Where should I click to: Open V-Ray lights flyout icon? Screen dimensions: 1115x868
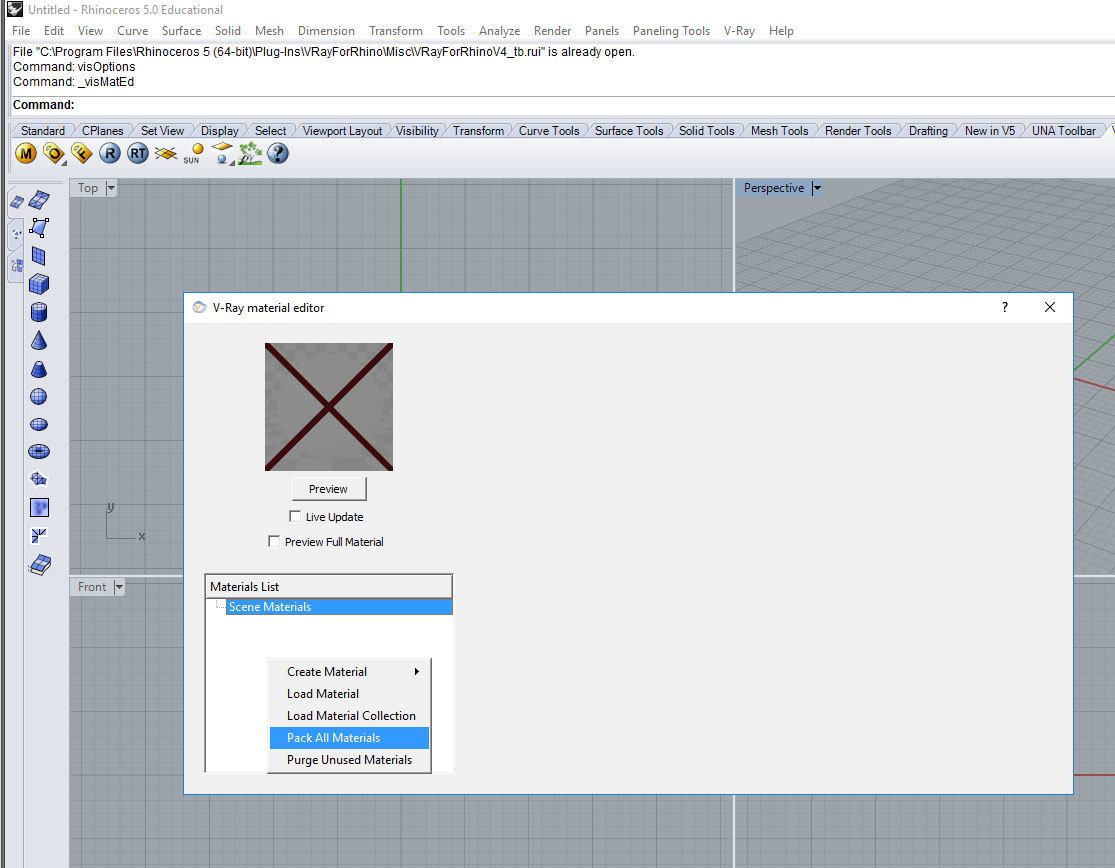pyautogui.click(x=223, y=154)
